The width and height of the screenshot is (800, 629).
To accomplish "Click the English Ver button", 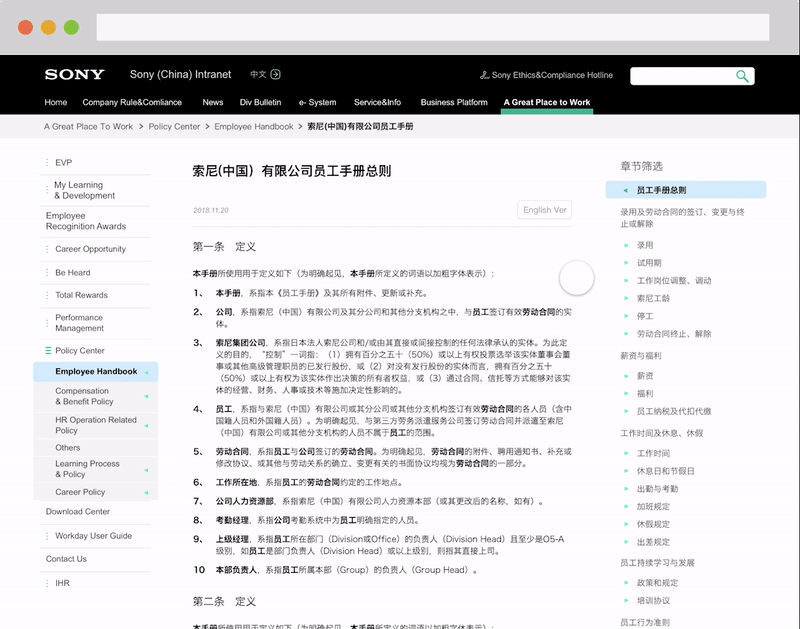I will [544, 210].
